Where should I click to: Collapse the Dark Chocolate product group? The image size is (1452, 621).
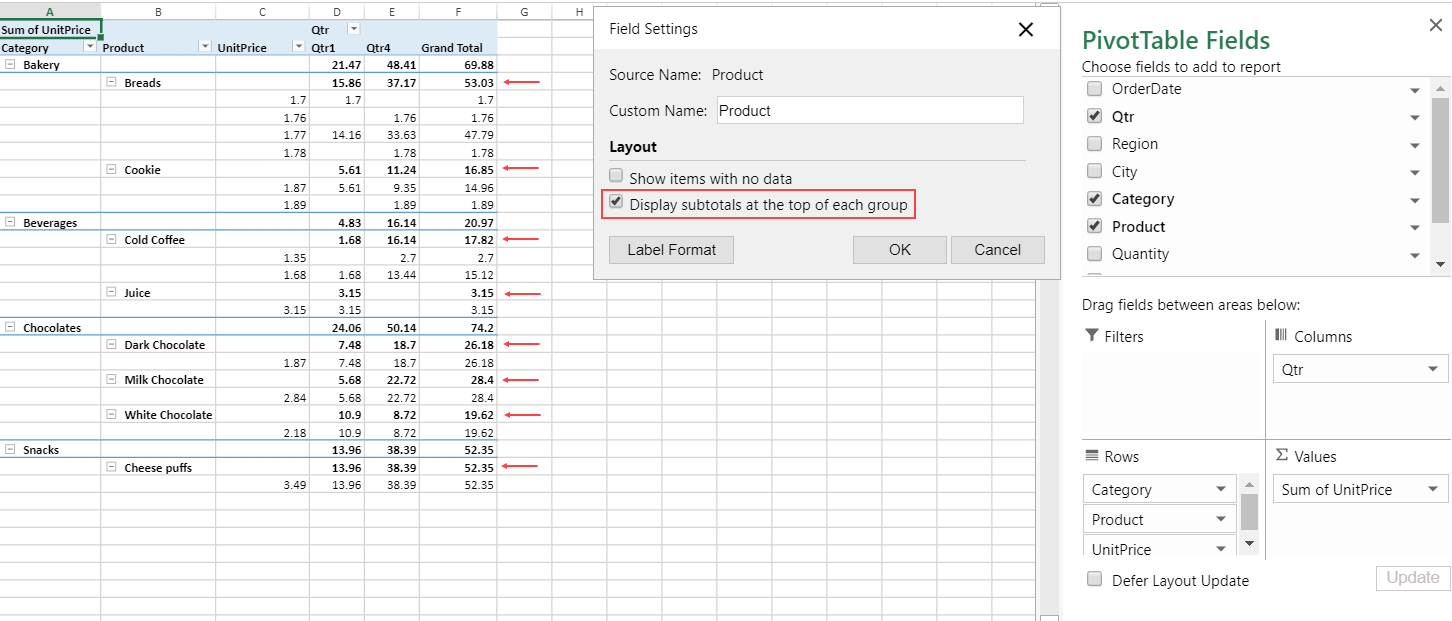(111, 345)
